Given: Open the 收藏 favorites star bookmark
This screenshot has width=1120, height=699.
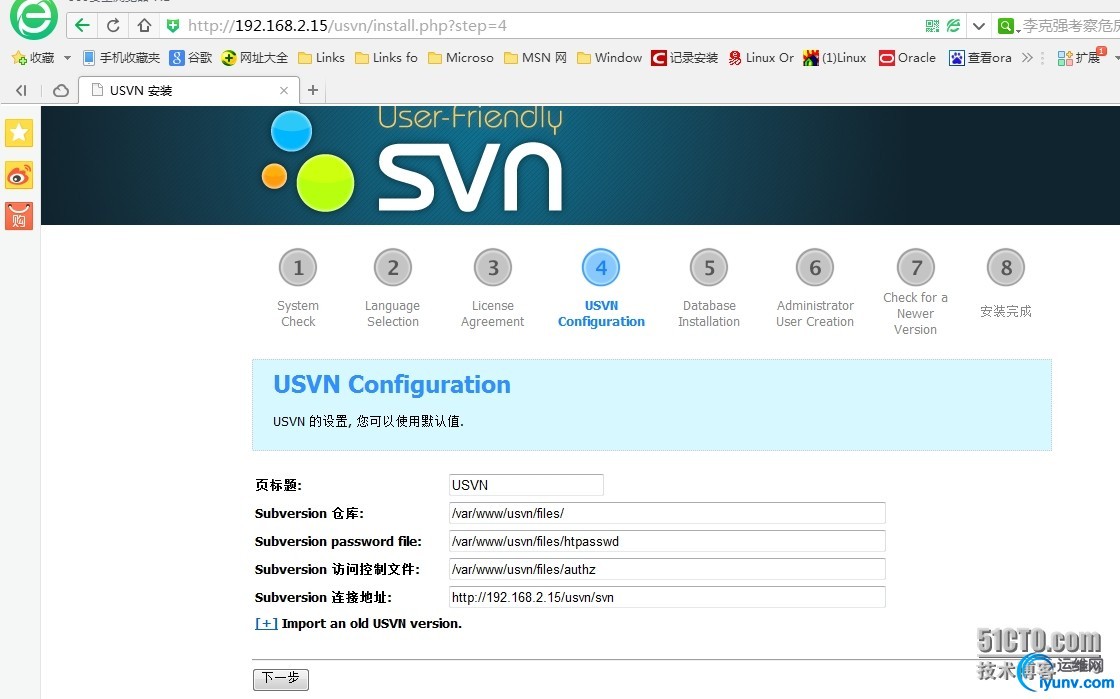Looking at the screenshot, I should pos(33,58).
